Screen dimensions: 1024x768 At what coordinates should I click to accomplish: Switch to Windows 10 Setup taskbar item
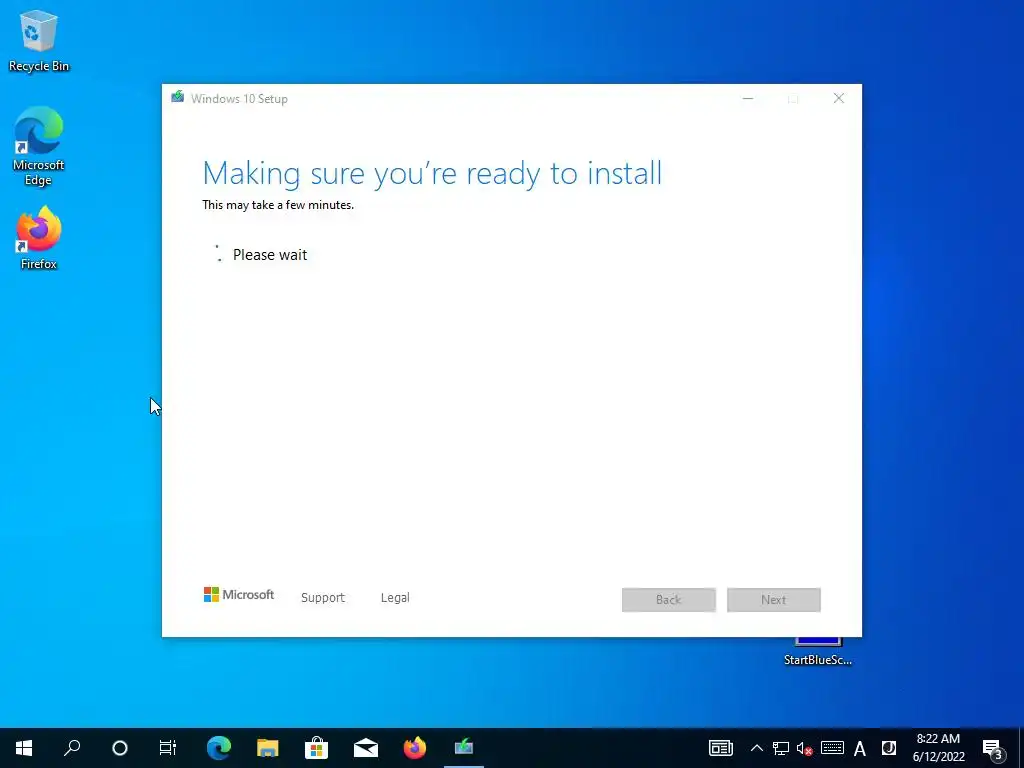pos(464,748)
